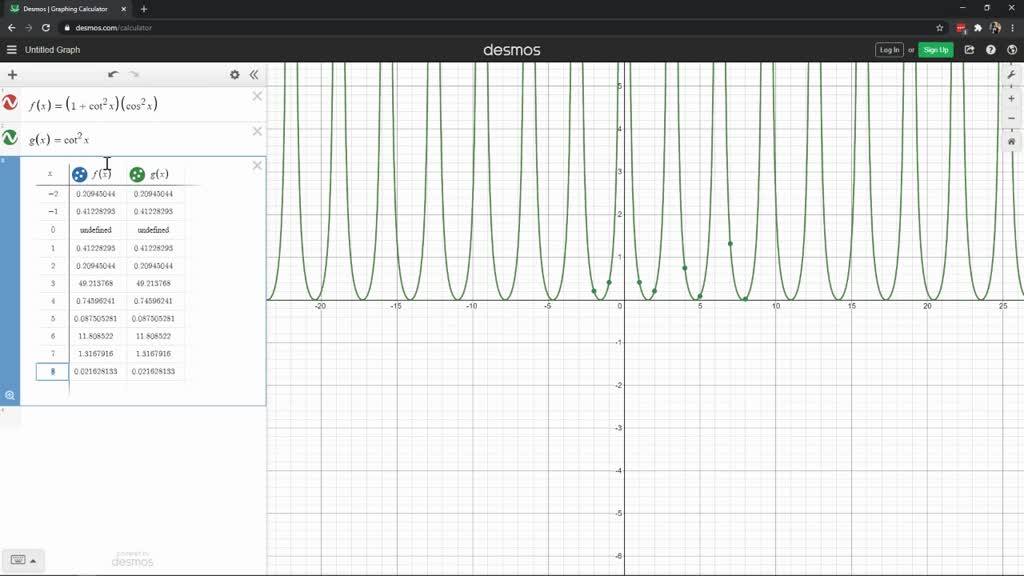This screenshot has height=576, width=1024.
Task: Undo the last action with the undo arrow
Action: [111, 74]
